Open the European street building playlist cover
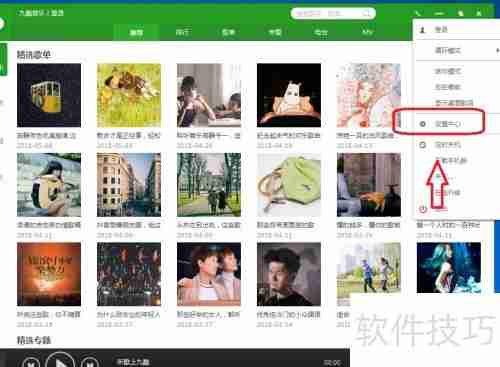500x367 pixels. (129, 185)
